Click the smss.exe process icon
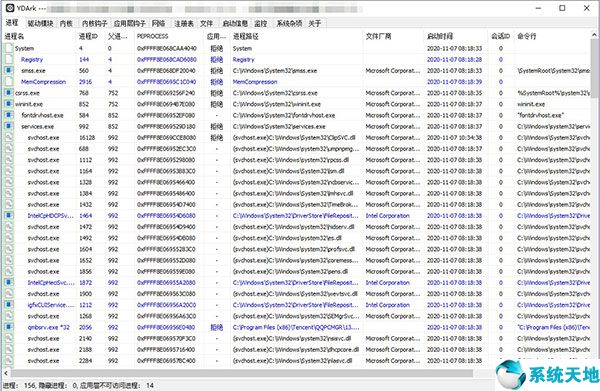Viewport: 600px width, 391px height. coord(9,70)
